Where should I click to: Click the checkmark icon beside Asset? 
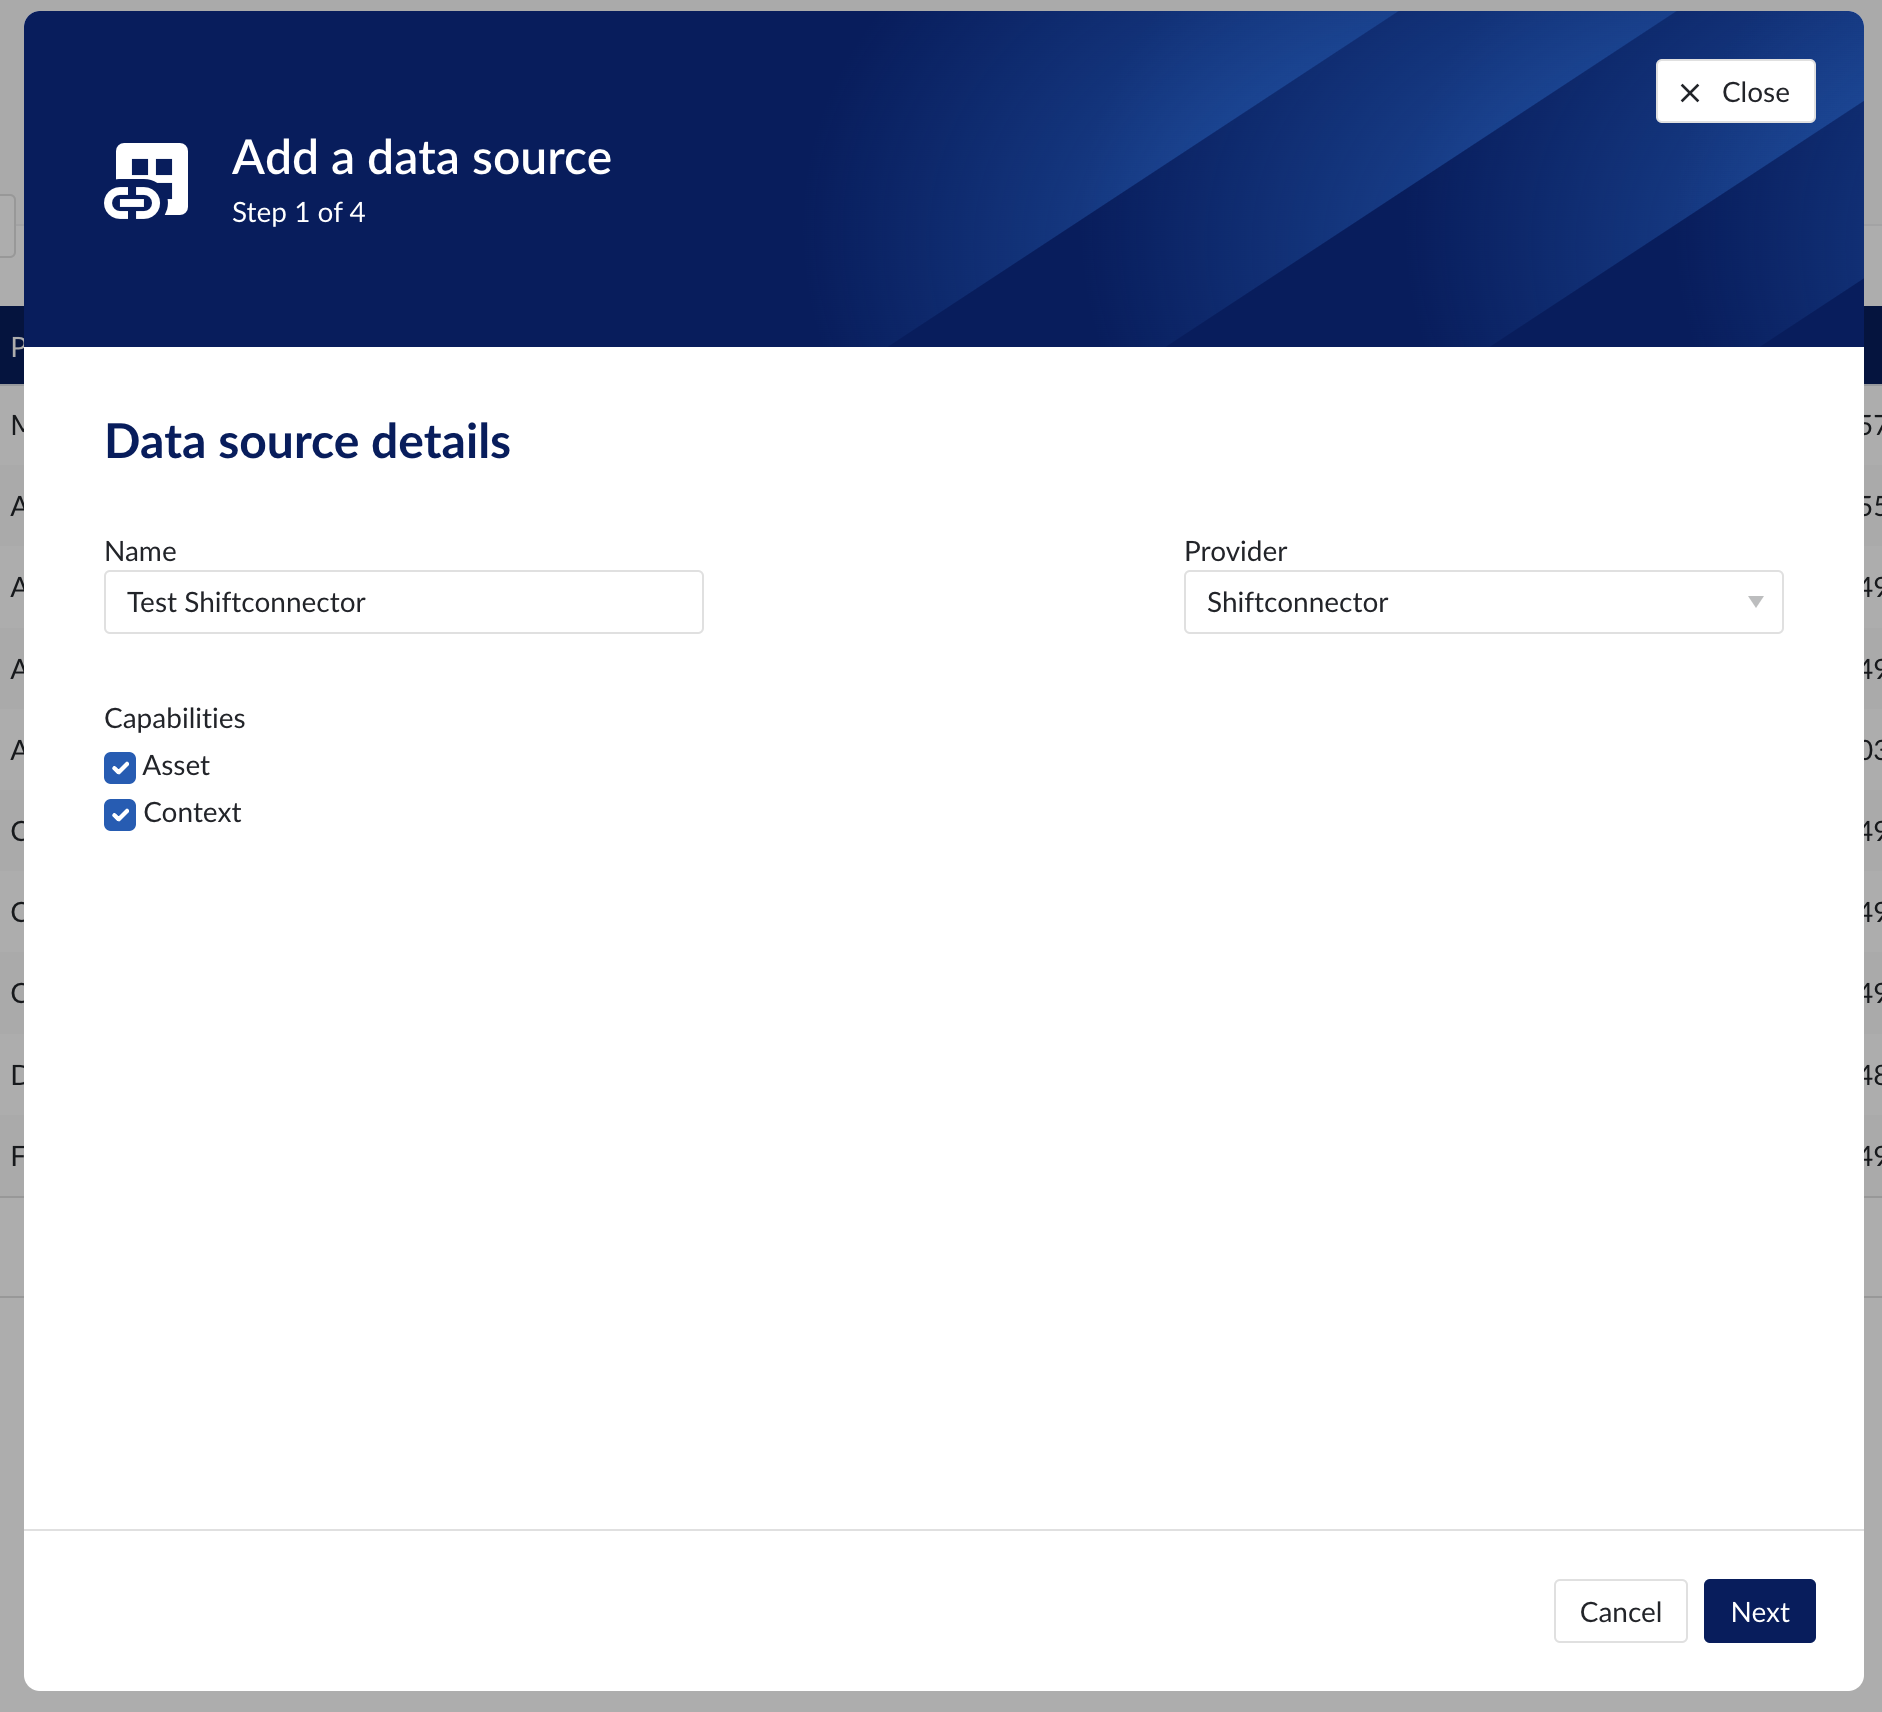click(120, 768)
